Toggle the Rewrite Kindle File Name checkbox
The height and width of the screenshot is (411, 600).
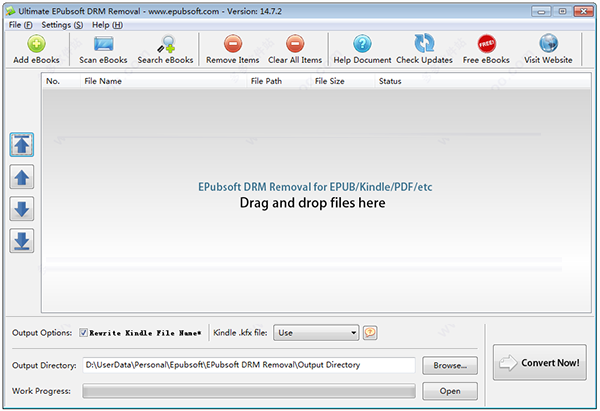(83, 333)
